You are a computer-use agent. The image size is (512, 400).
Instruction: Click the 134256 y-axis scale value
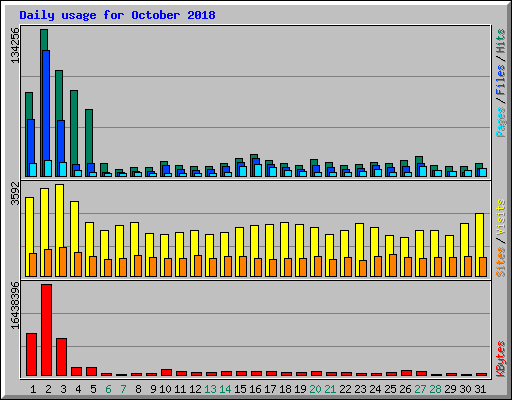tap(15, 45)
